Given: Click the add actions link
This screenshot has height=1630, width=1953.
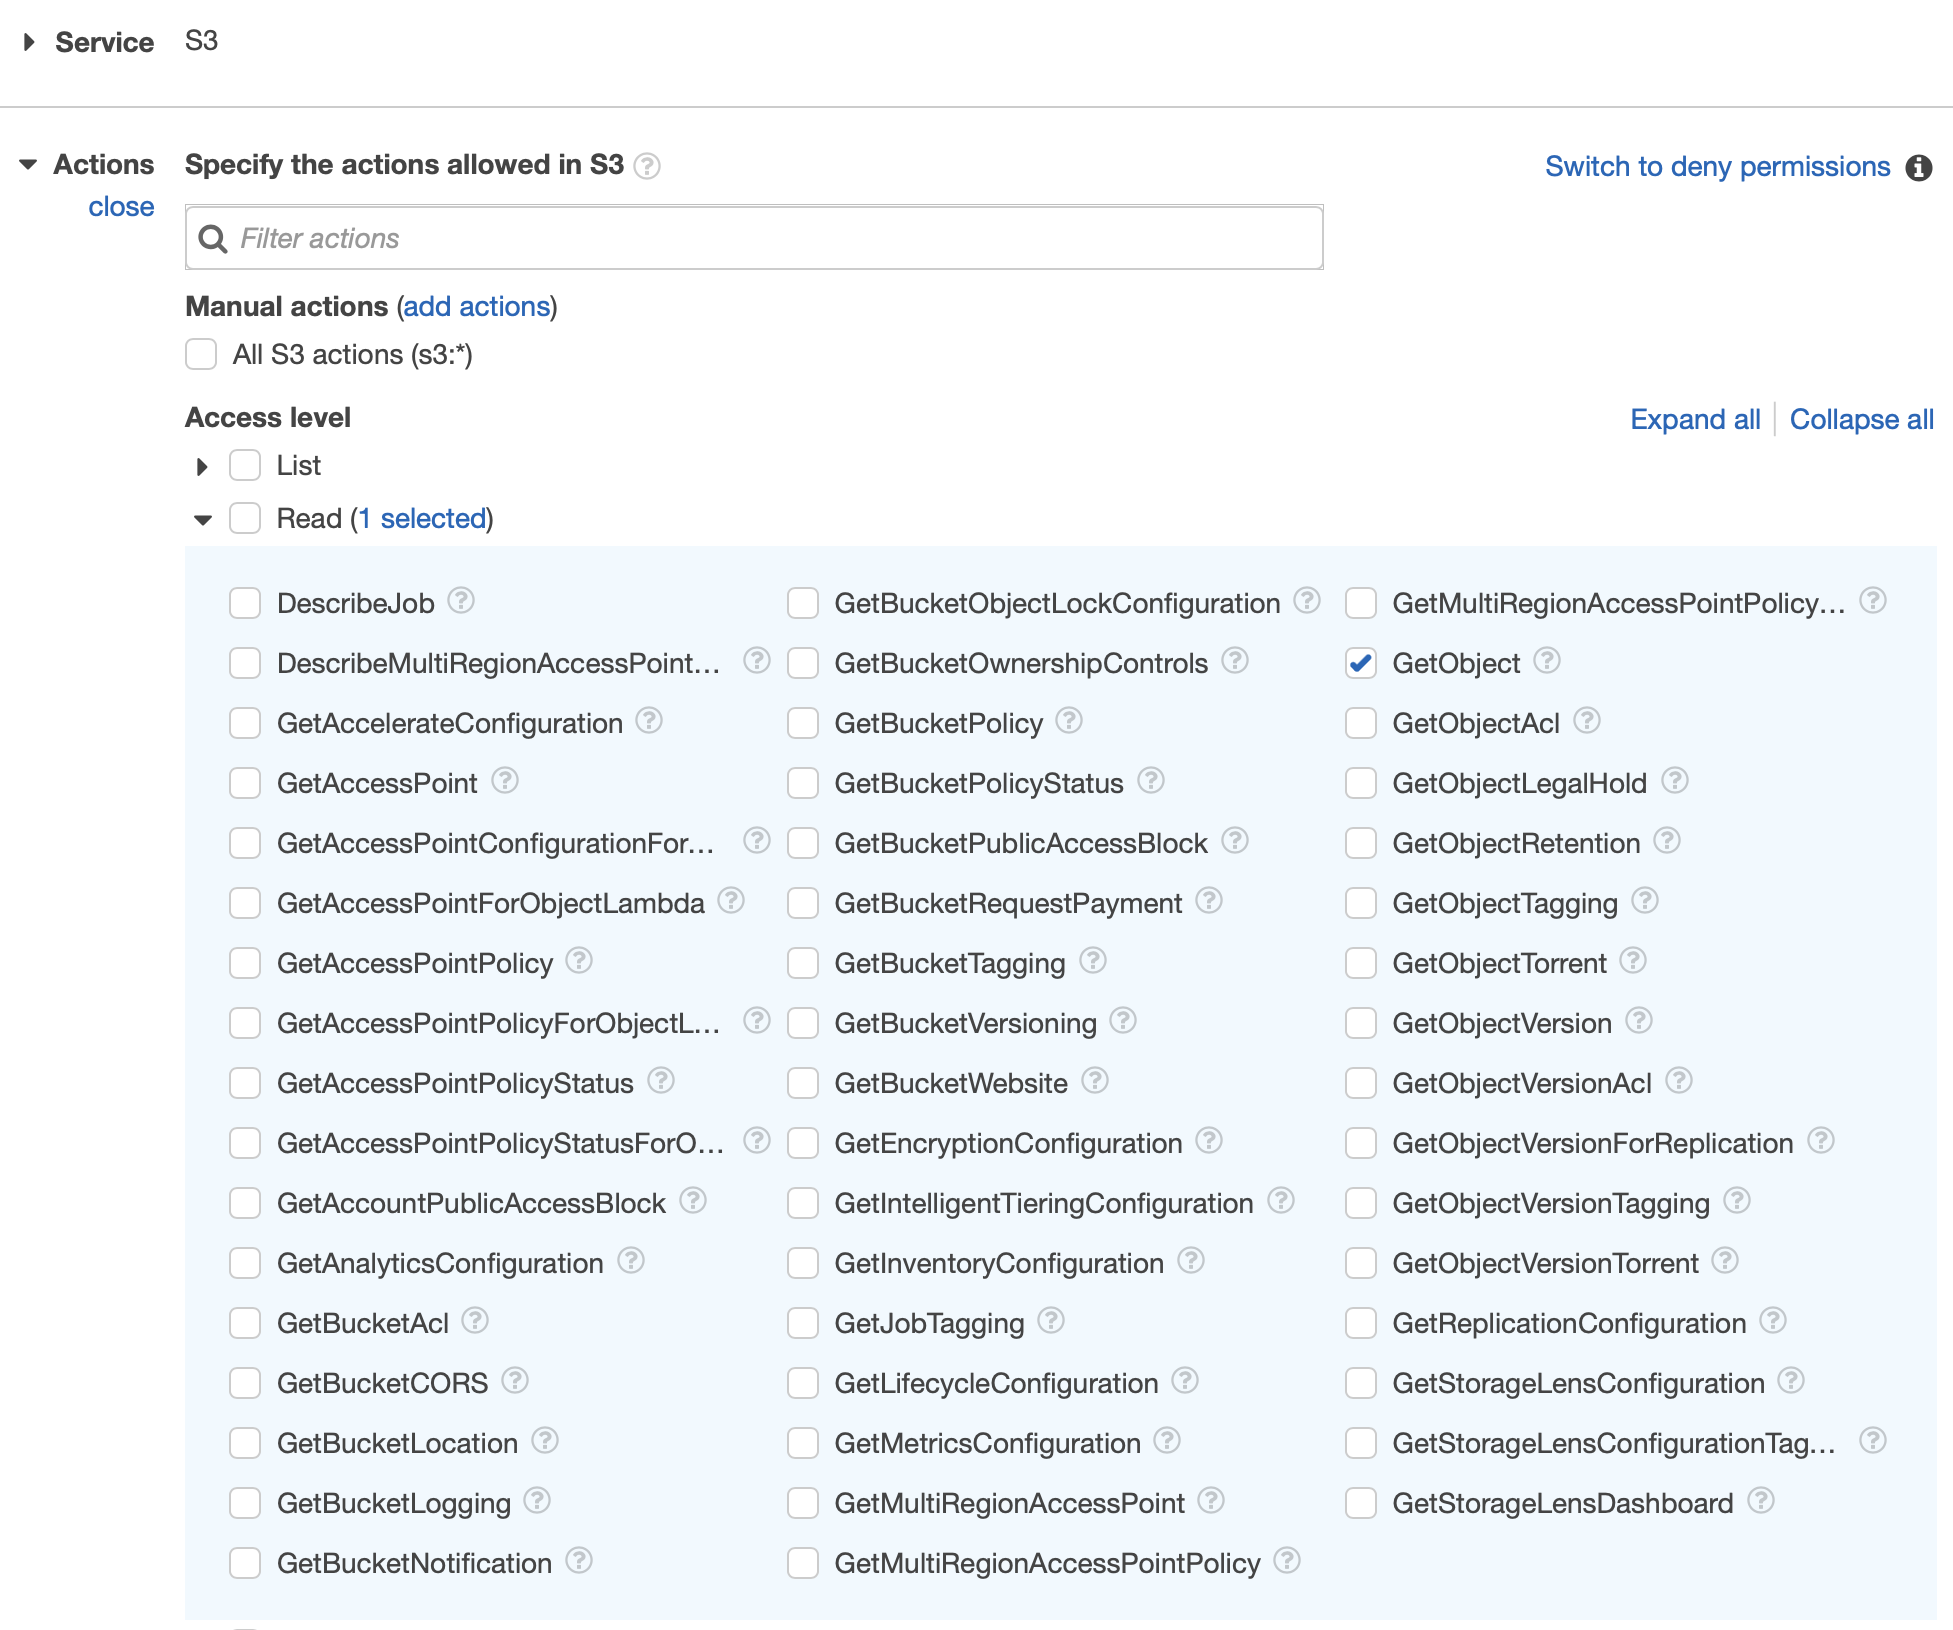Looking at the screenshot, I should [477, 306].
